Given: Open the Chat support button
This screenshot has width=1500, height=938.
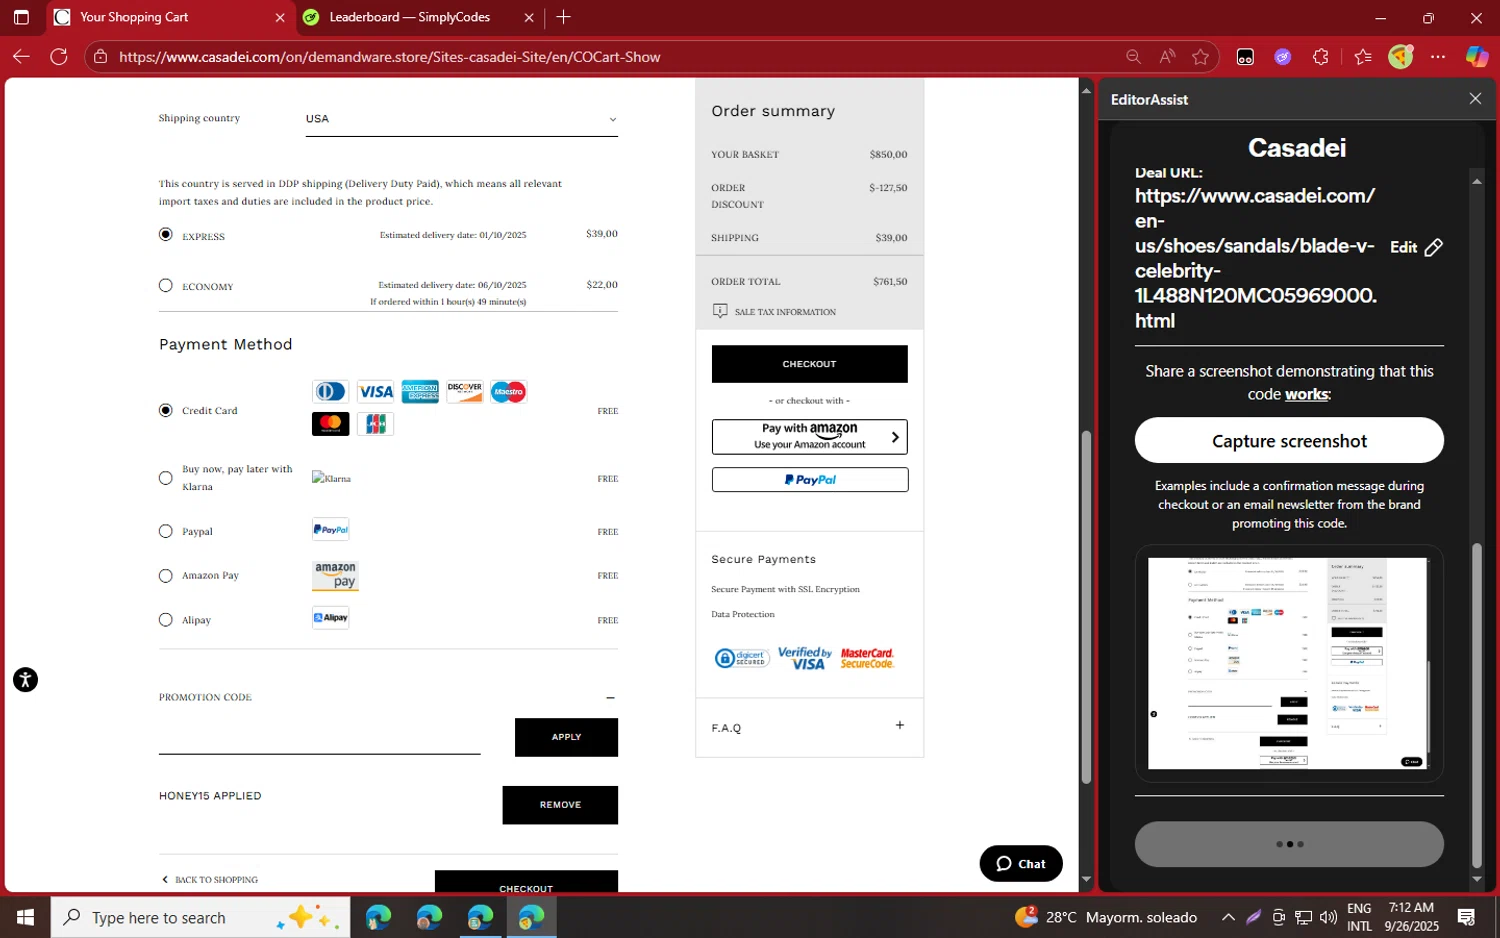Looking at the screenshot, I should (x=1021, y=864).
